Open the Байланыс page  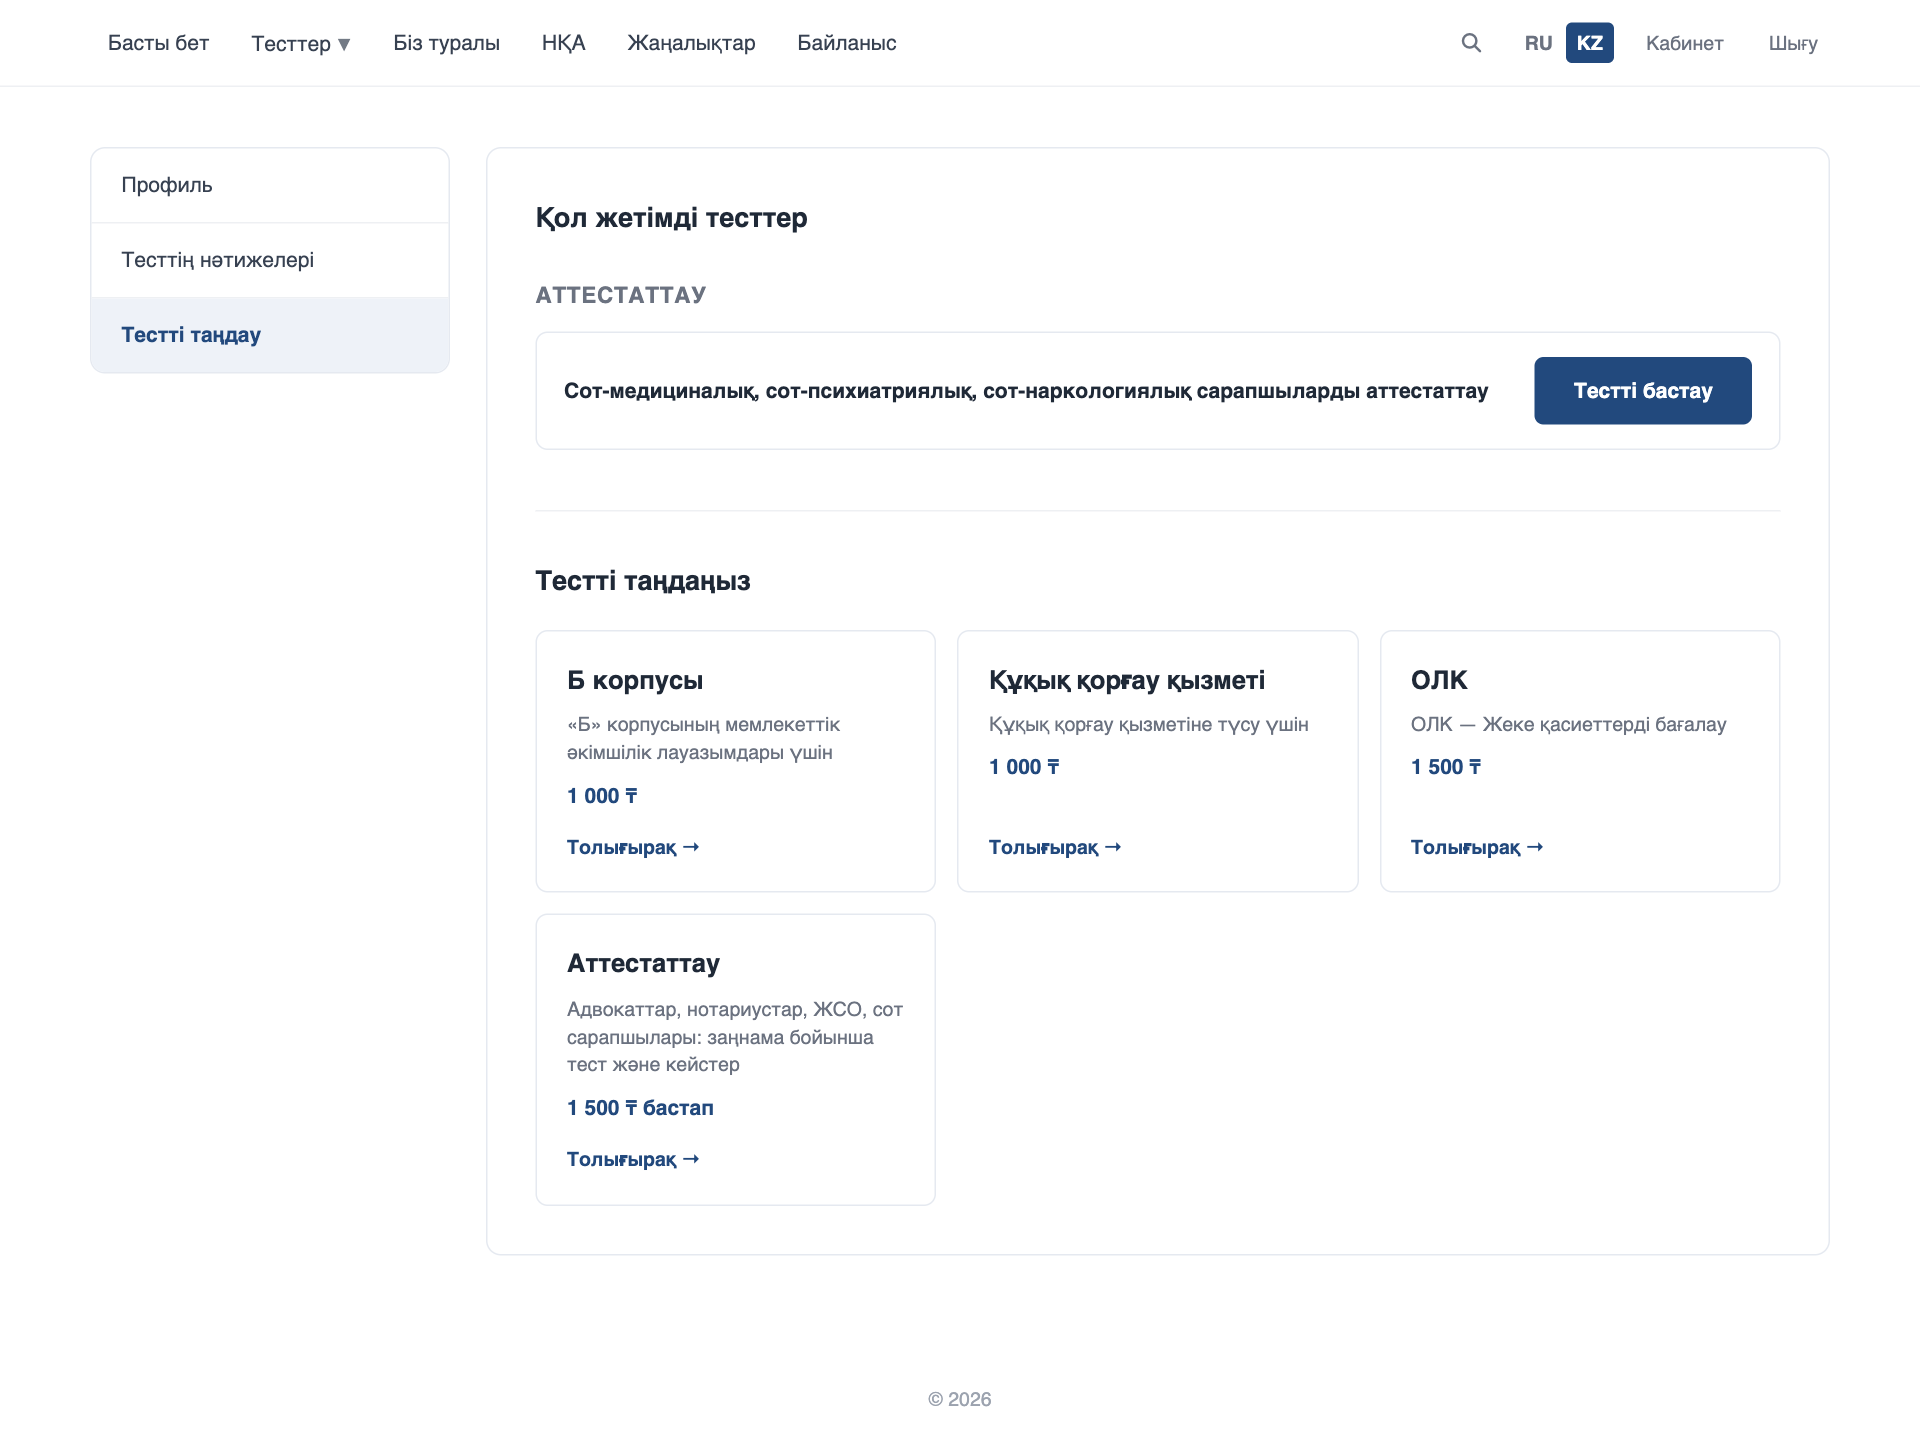point(846,43)
